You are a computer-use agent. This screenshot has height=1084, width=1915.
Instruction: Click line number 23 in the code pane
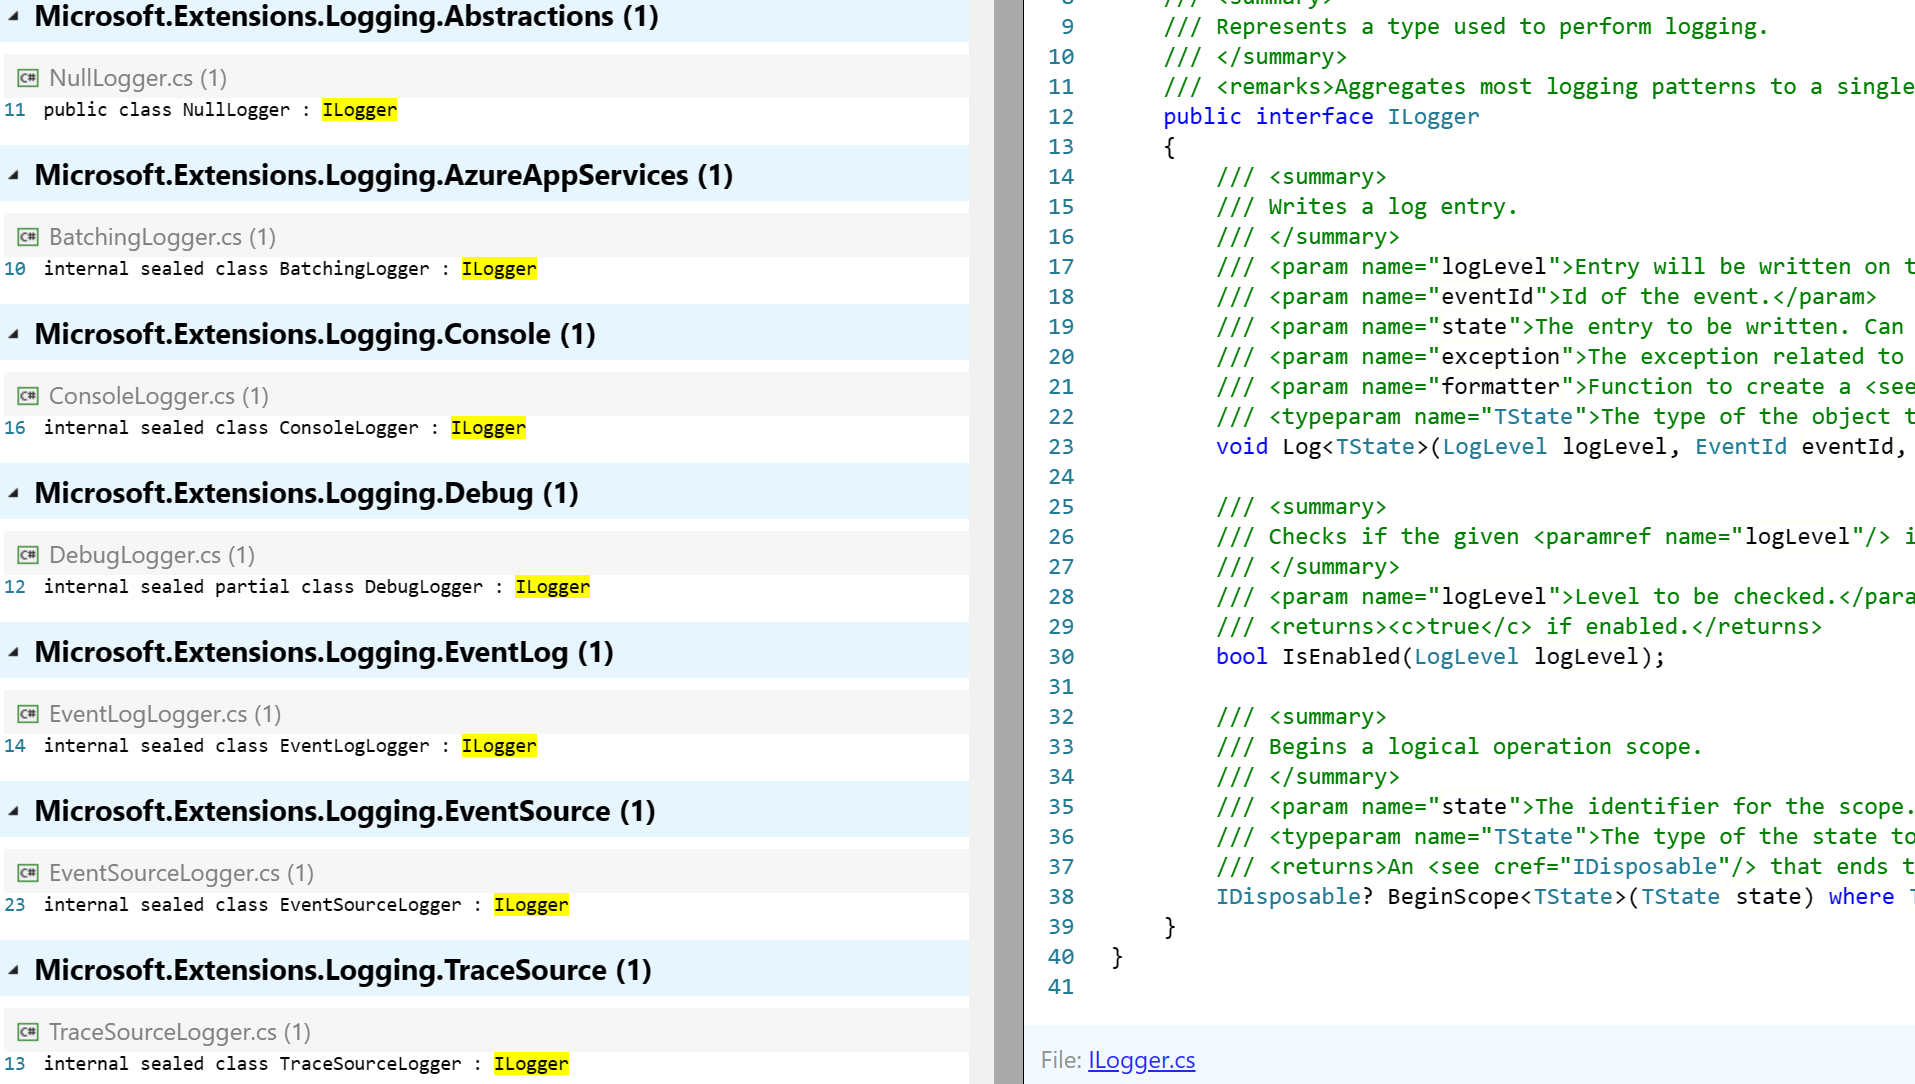(x=1061, y=447)
